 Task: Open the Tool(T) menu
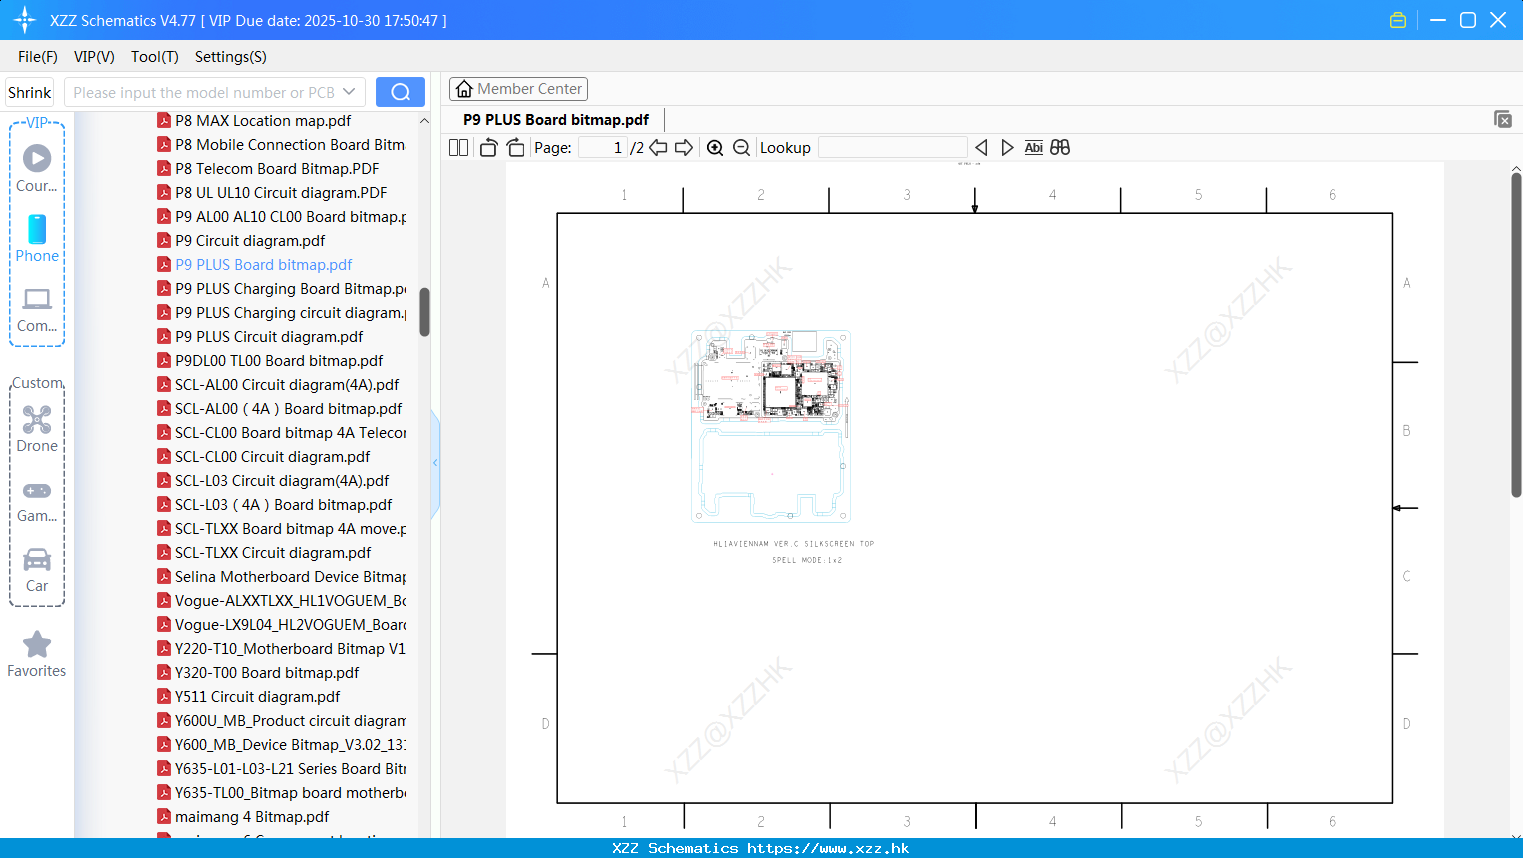click(x=155, y=57)
